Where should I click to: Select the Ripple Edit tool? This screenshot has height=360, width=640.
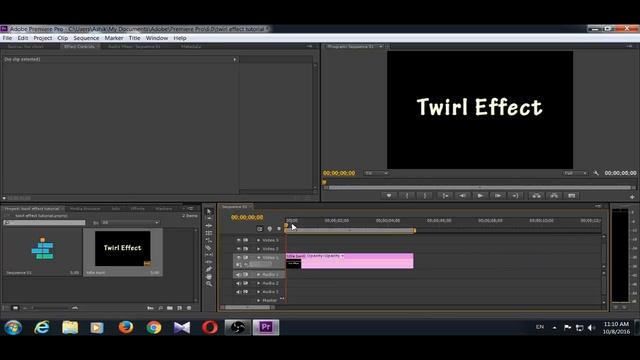tap(209, 226)
